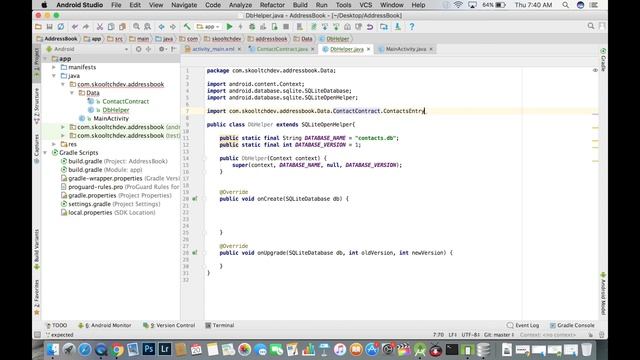Open the Gradle side panel tab

coord(603,60)
